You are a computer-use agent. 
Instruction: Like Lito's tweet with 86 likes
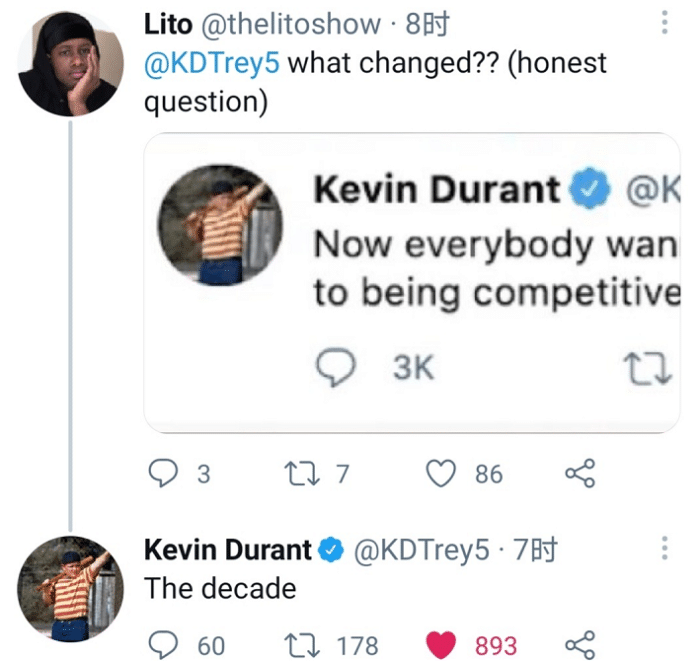[x=441, y=473]
